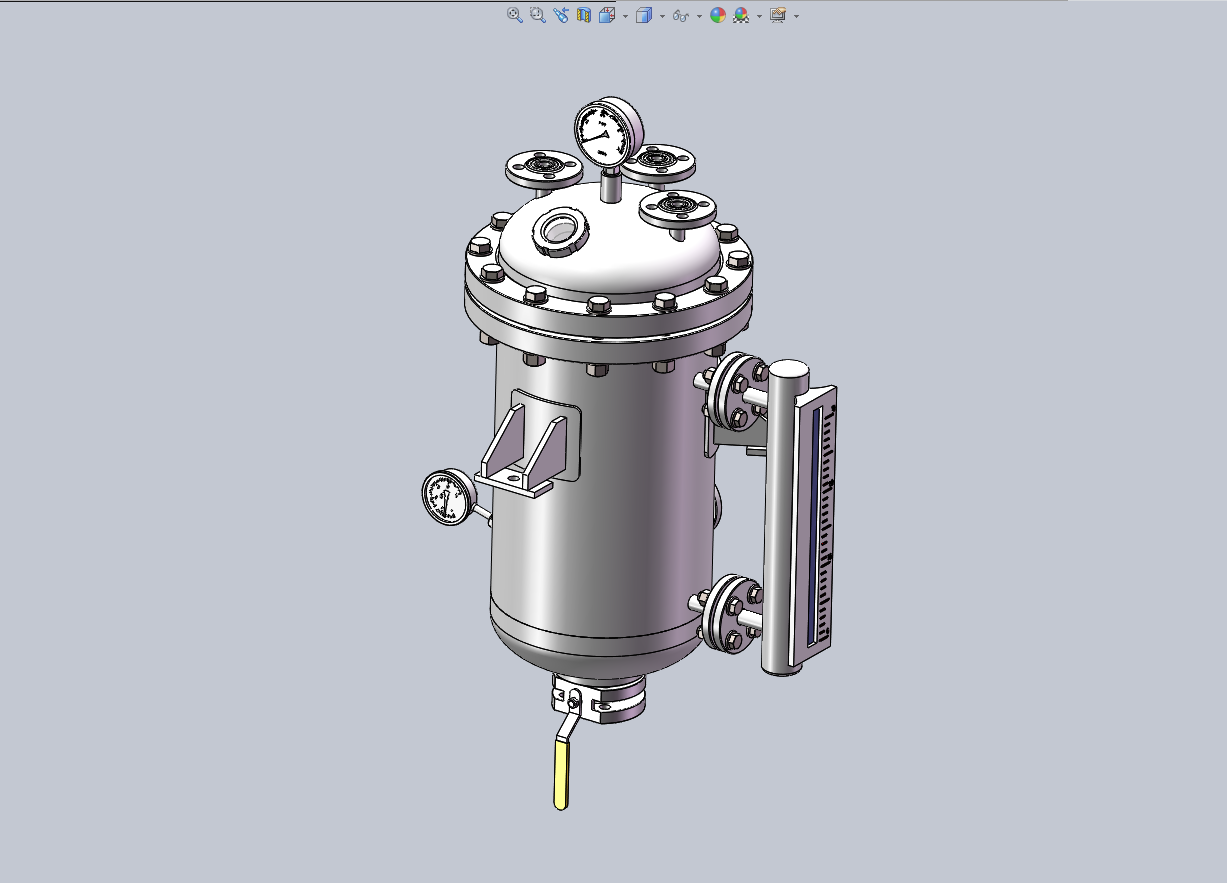
Task: Select the yellow ball valve handle
Action: tap(562, 774)
